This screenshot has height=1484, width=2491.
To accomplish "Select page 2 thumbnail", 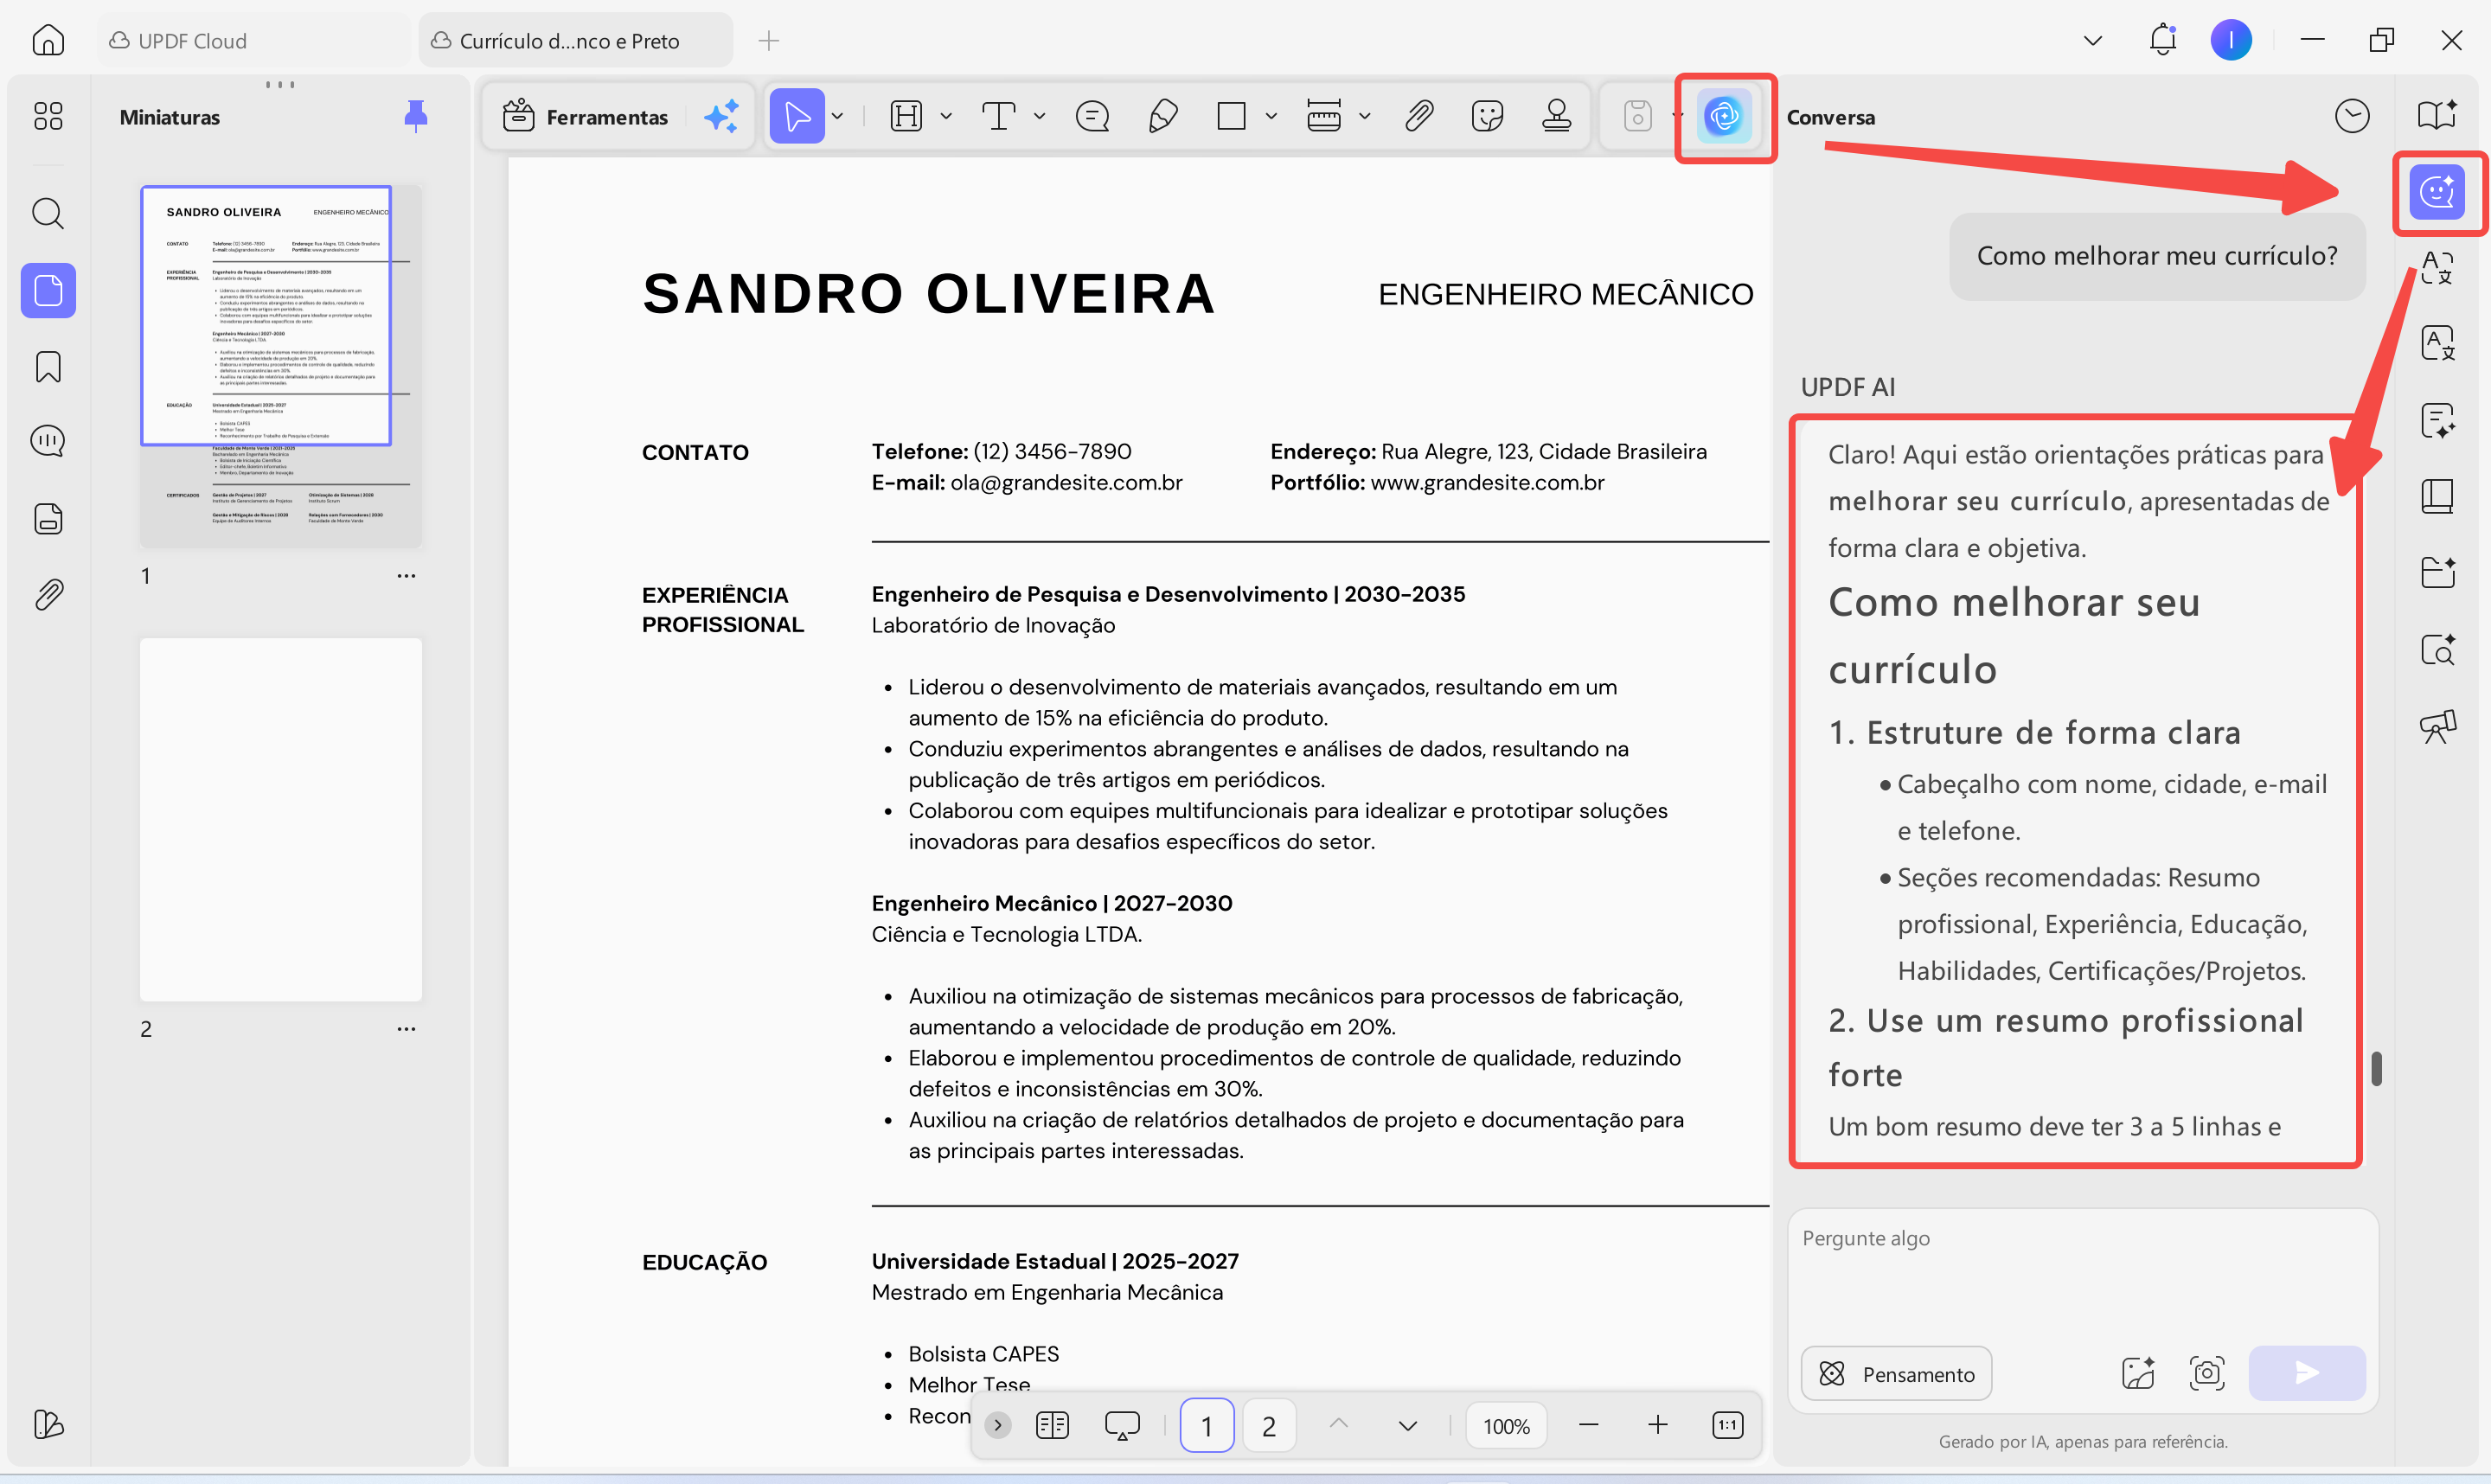I will point(281,820).
